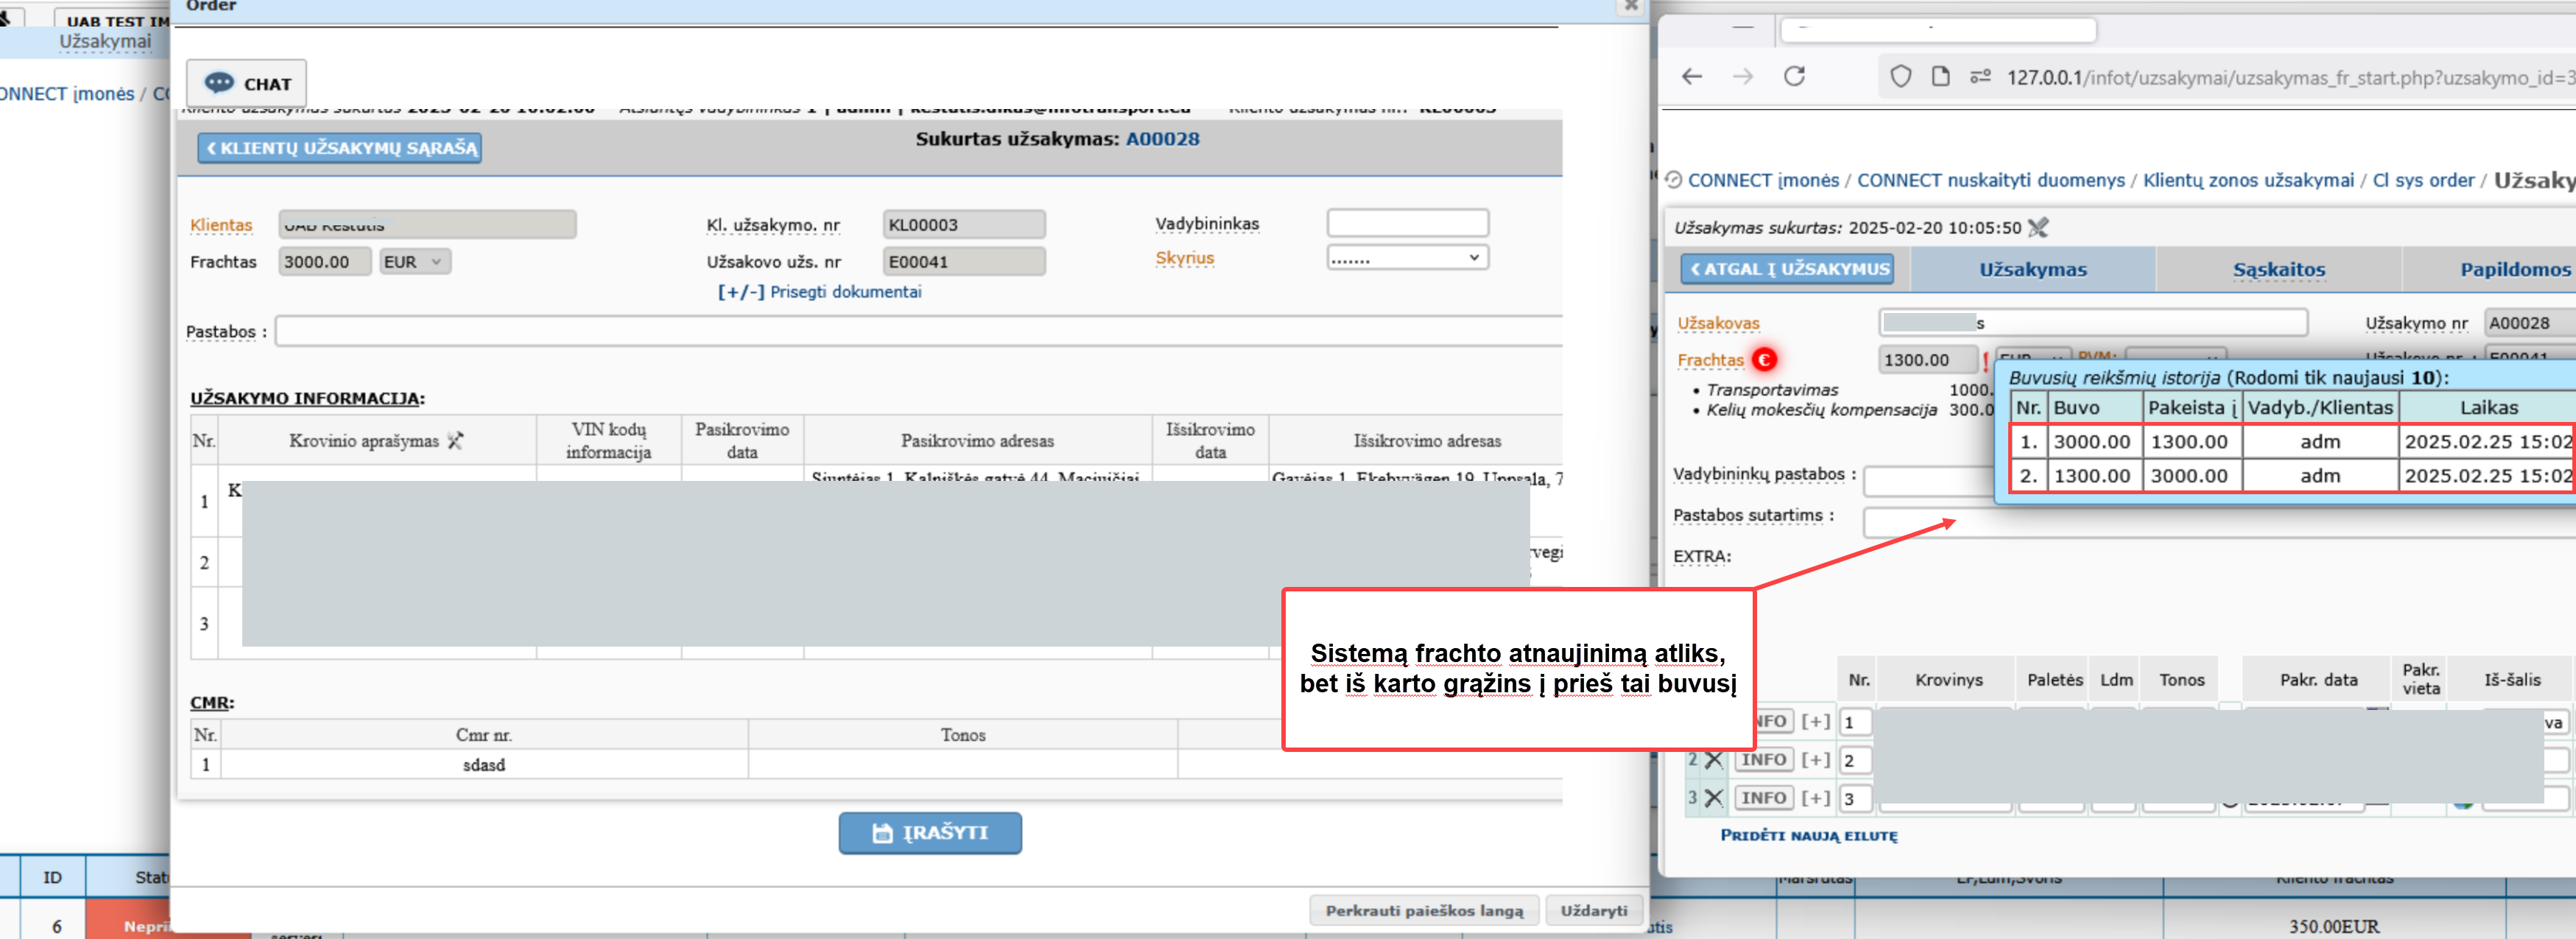This screenshot has height=939, width=2576.
Task: Click the Užsakovas label link
Action: (1718, 323)
